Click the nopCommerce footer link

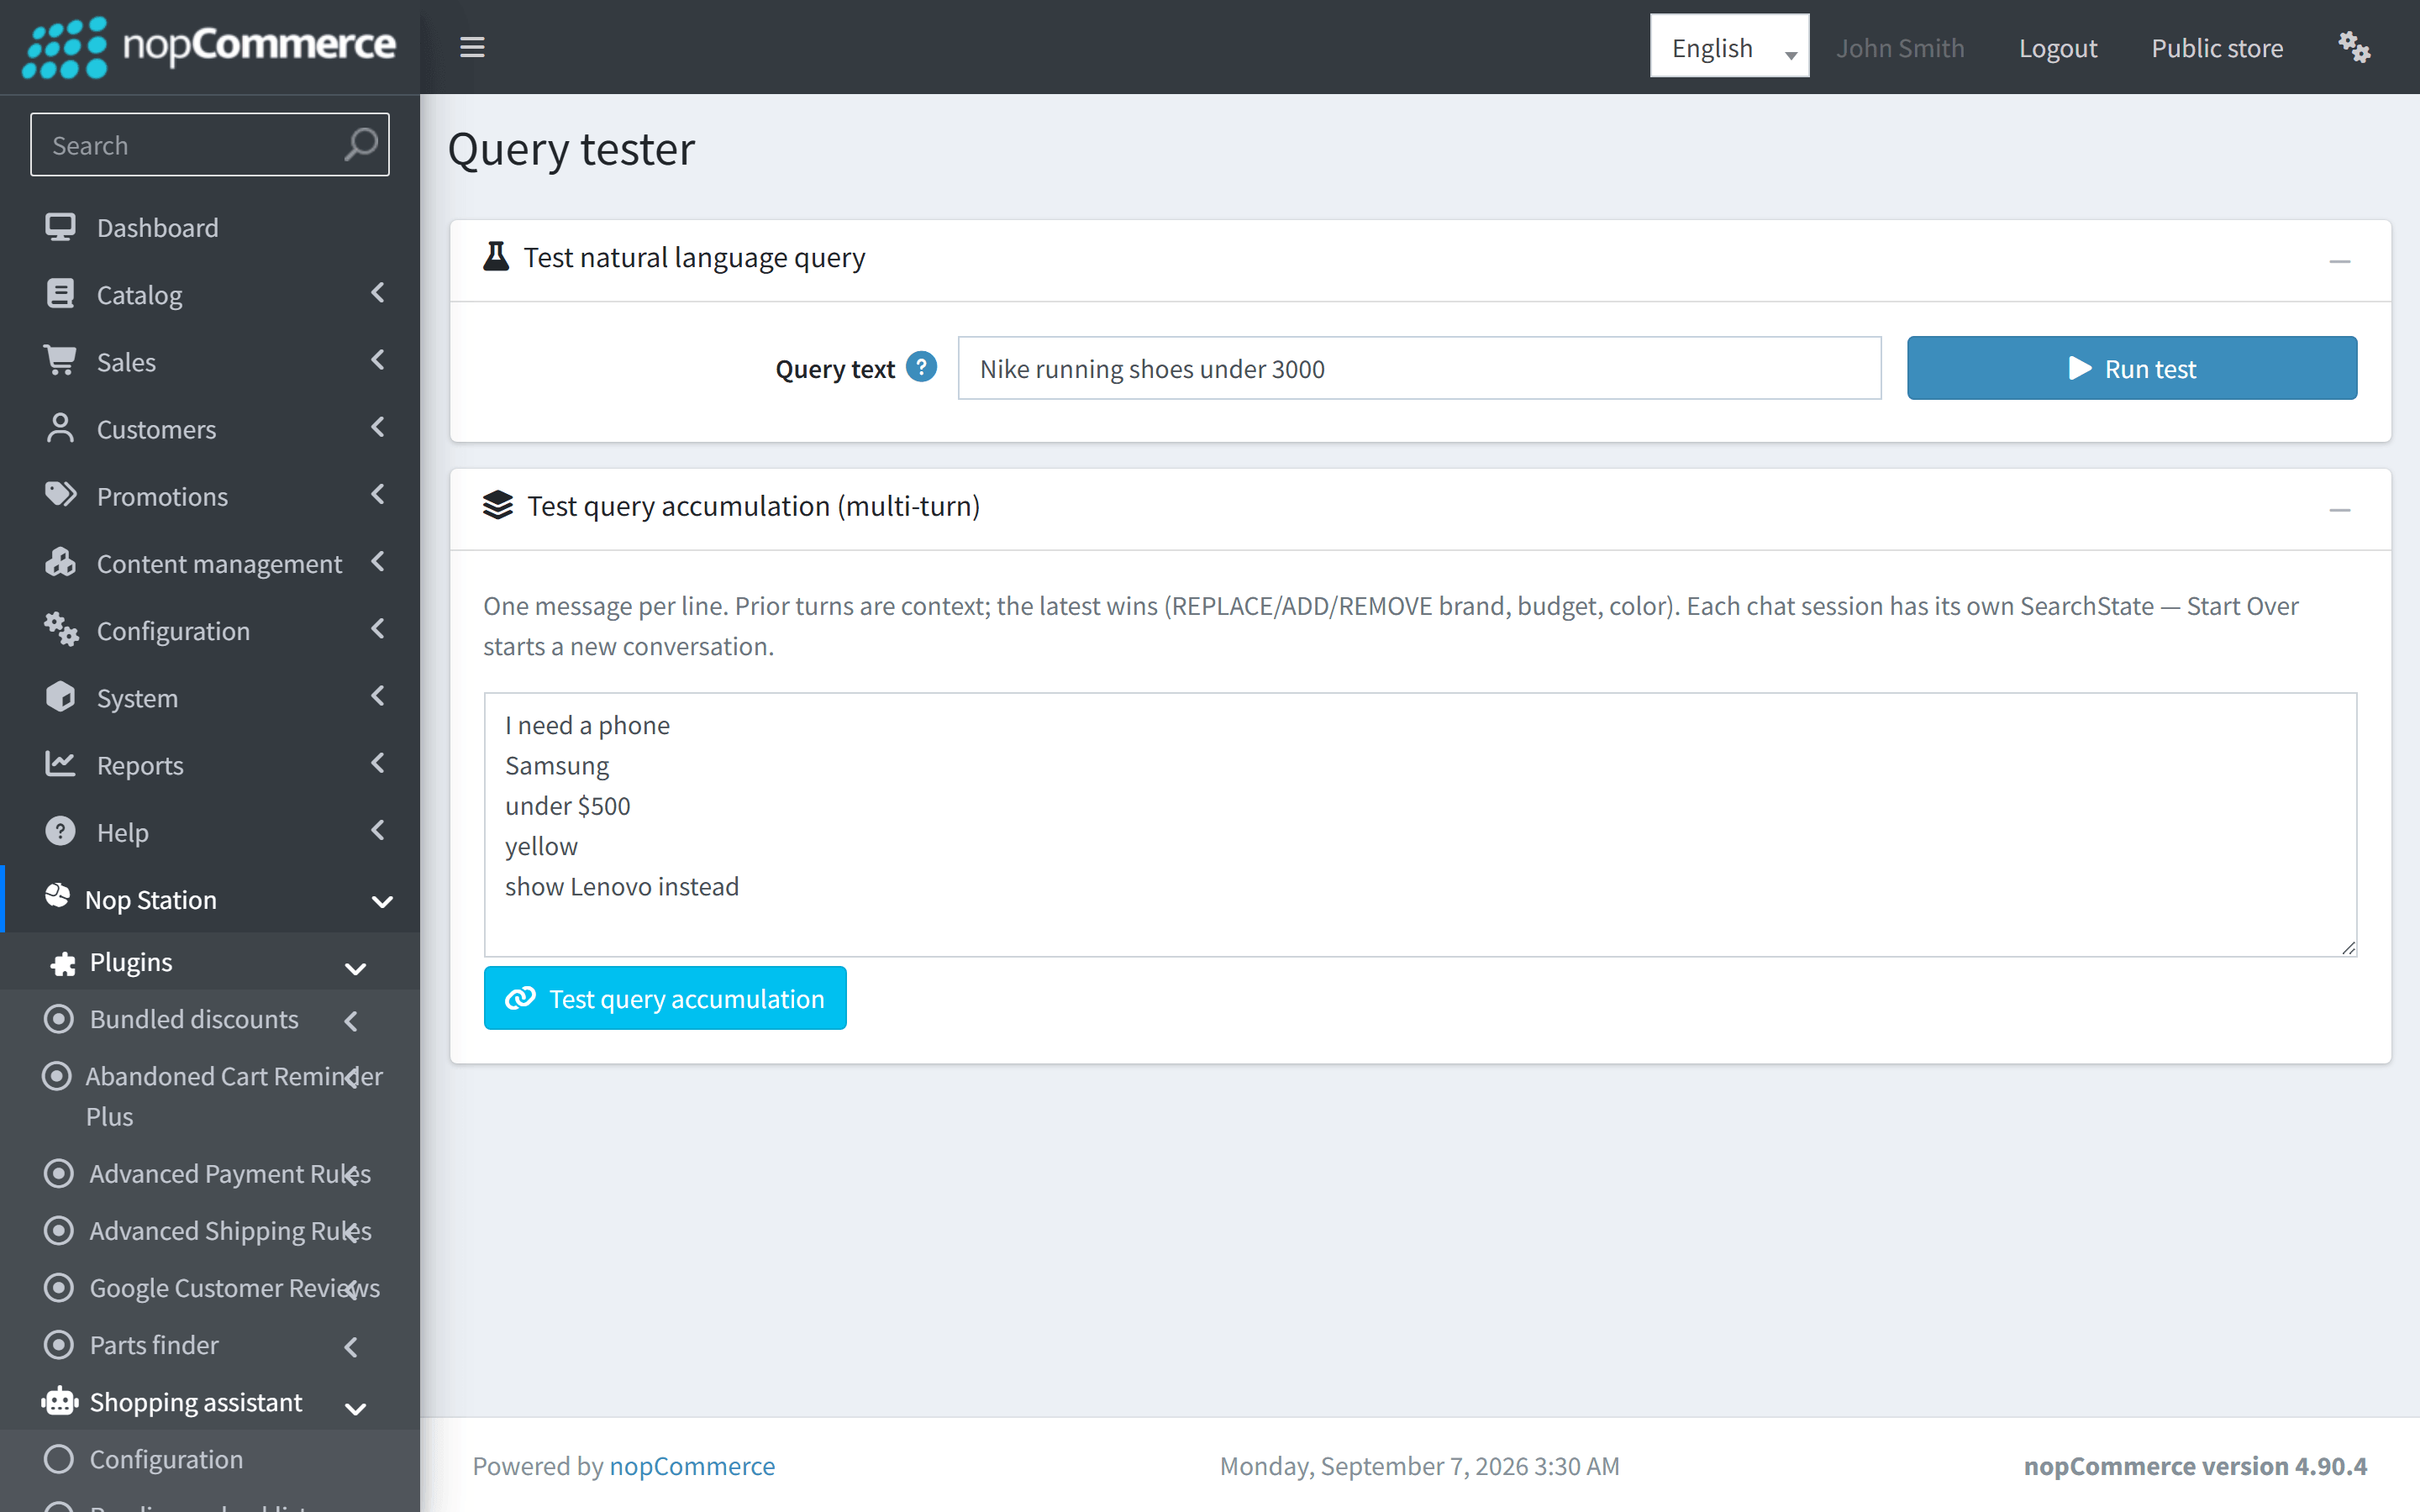[x=692, y=1466]
